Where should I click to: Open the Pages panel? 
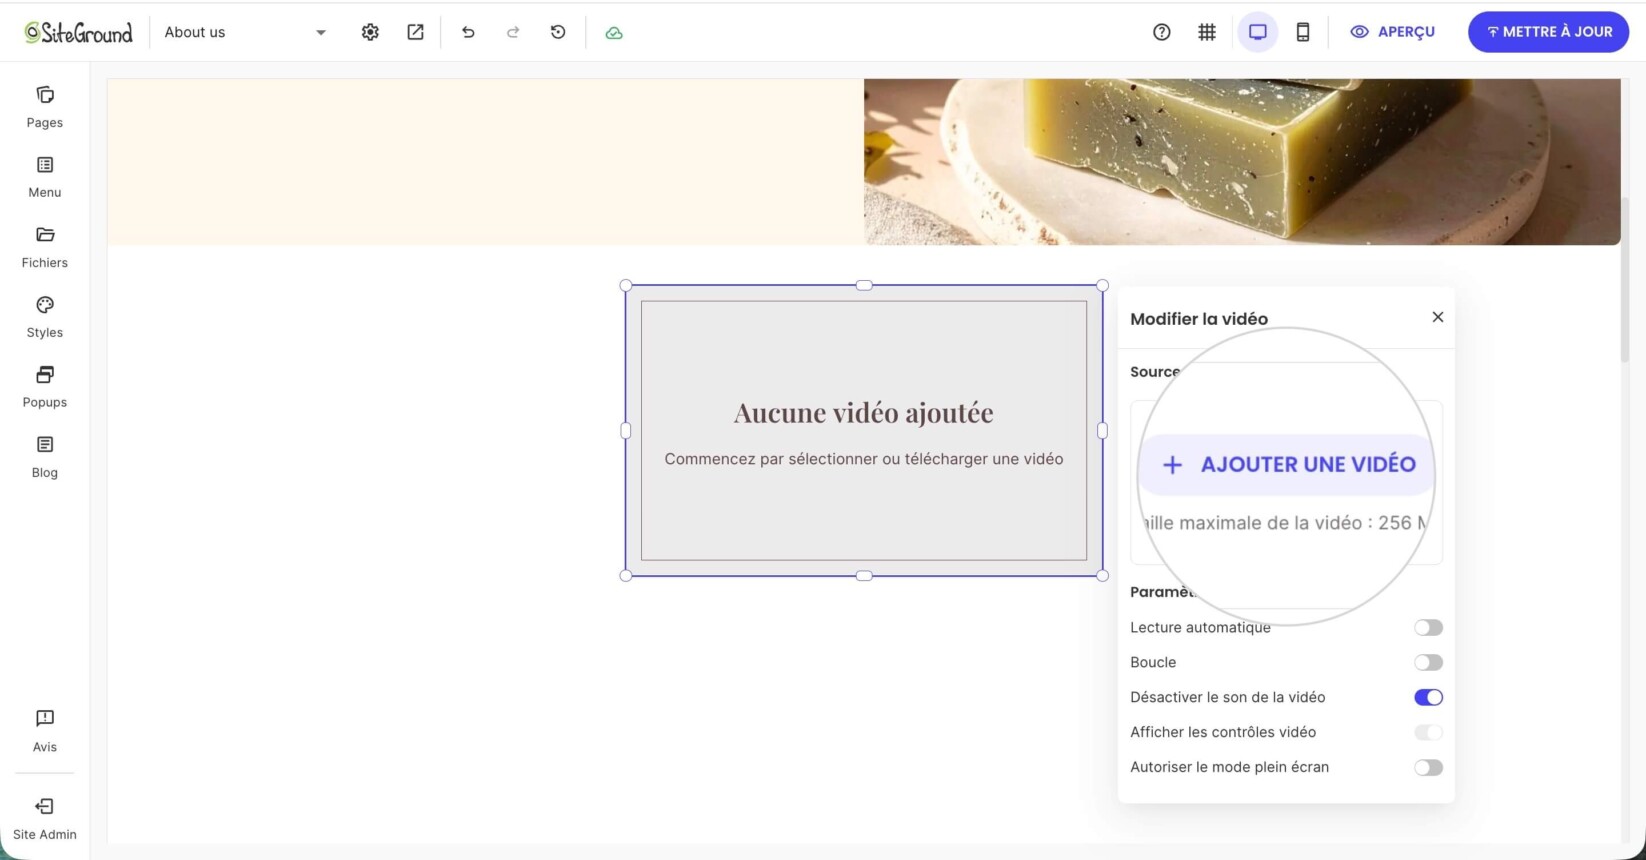tap(45, 107)
